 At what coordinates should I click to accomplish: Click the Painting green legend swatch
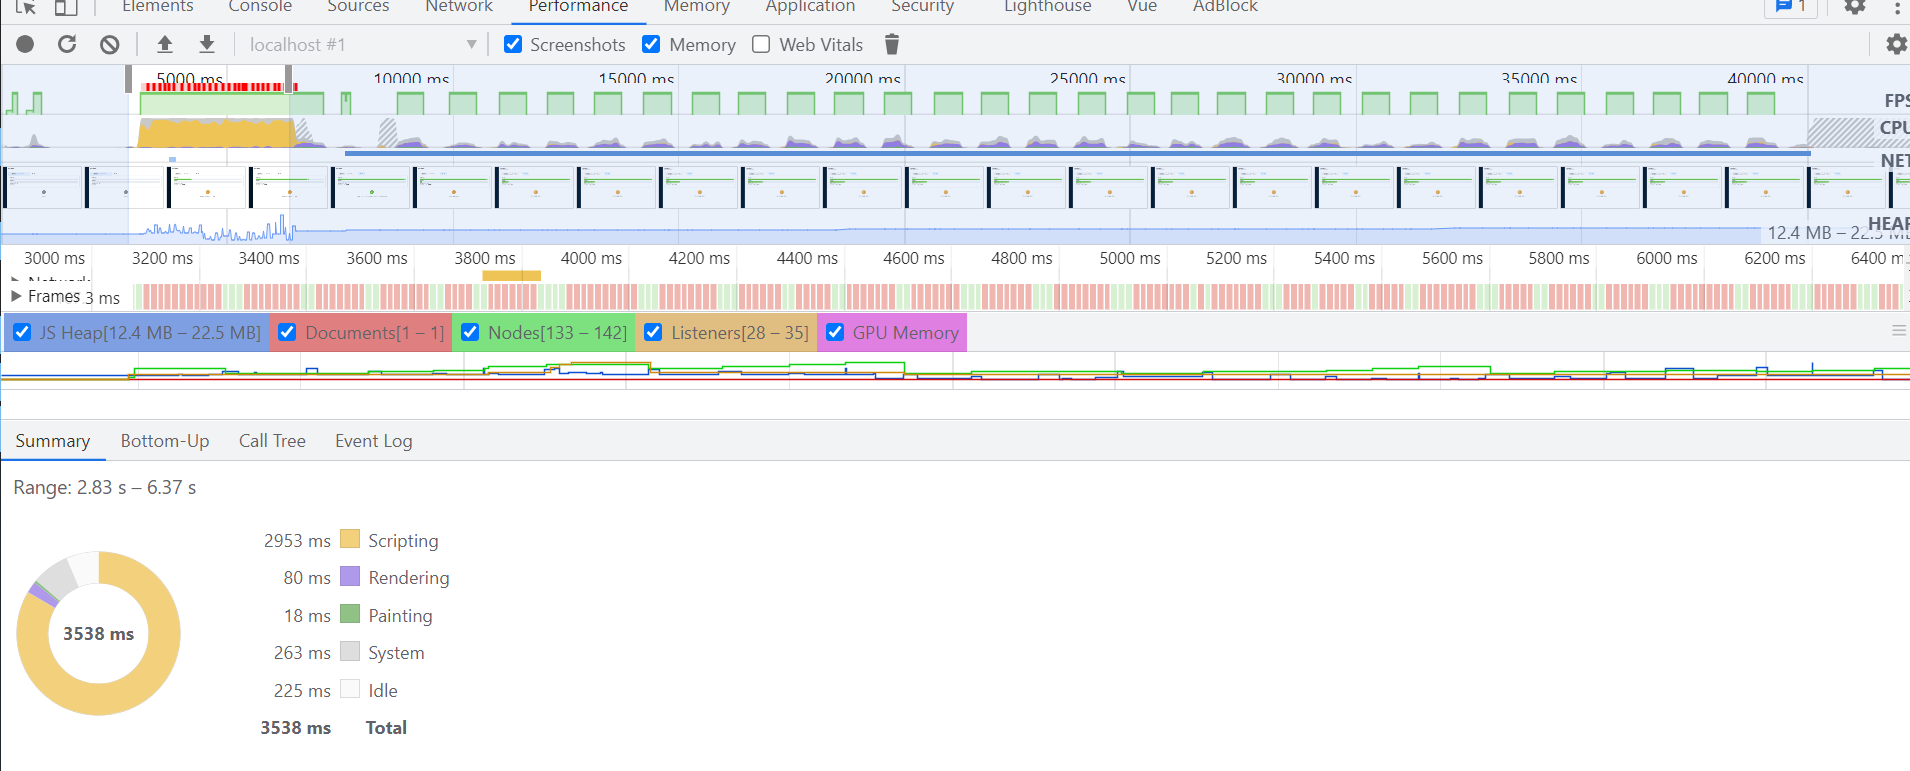tap(349, 614)
